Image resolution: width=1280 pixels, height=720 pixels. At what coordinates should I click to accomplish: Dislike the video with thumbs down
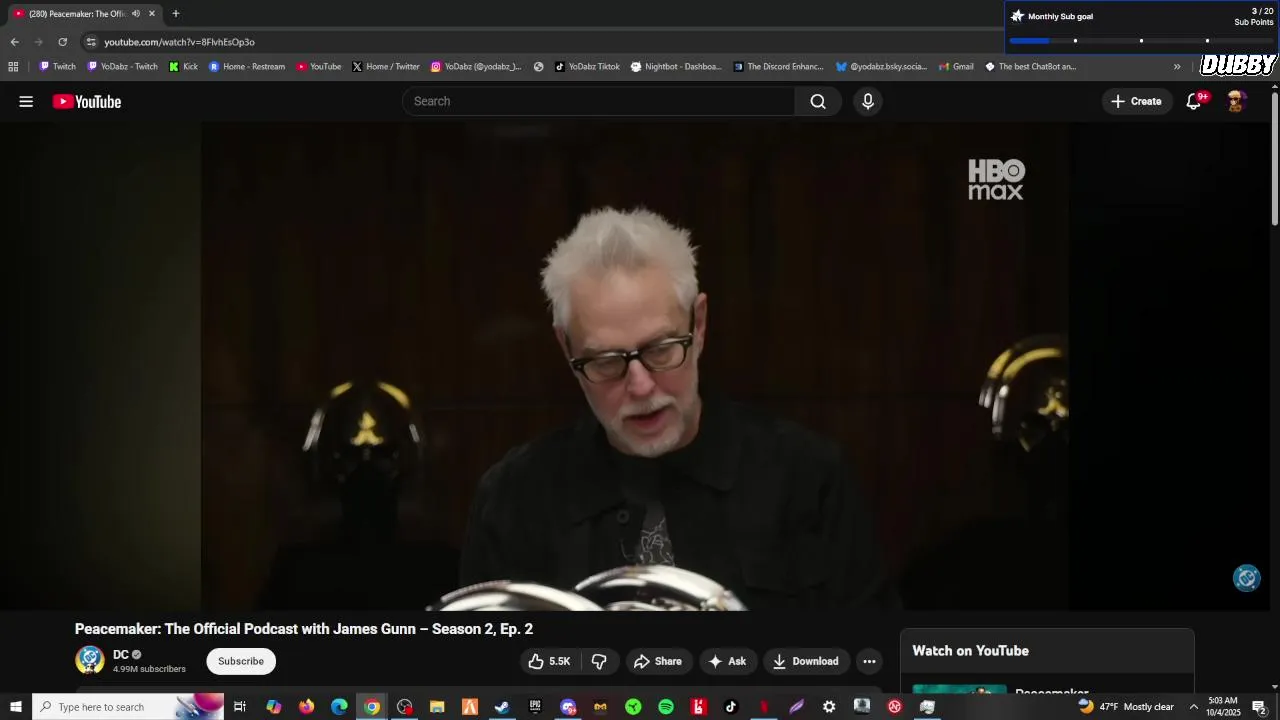[x=599, y=661]
